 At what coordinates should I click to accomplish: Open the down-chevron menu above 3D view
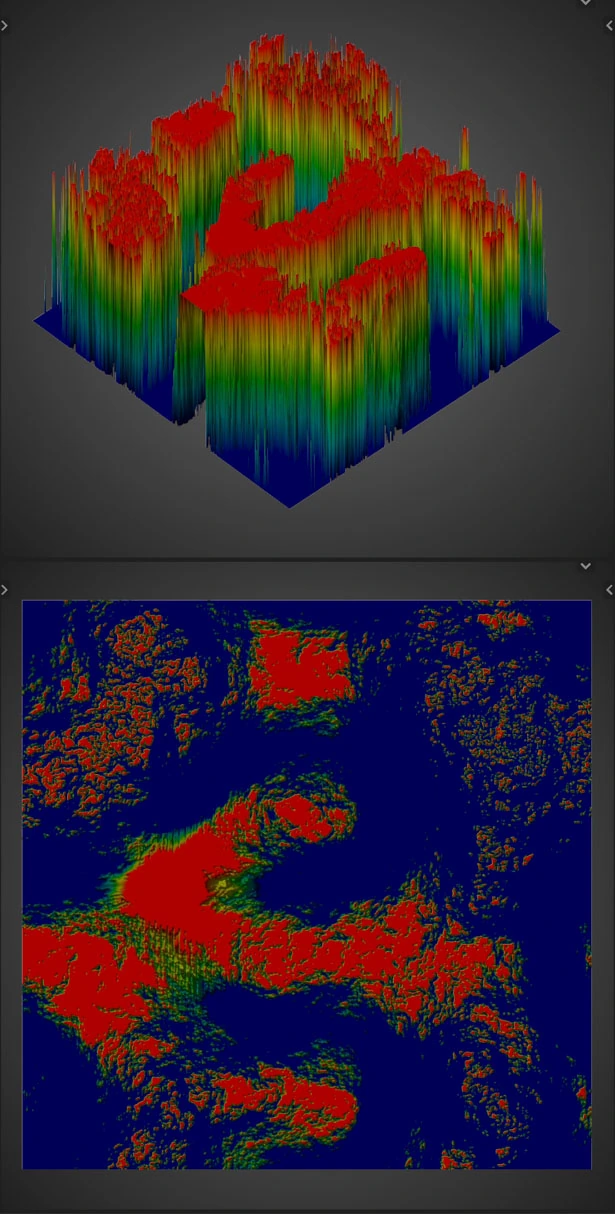[586, 3]
